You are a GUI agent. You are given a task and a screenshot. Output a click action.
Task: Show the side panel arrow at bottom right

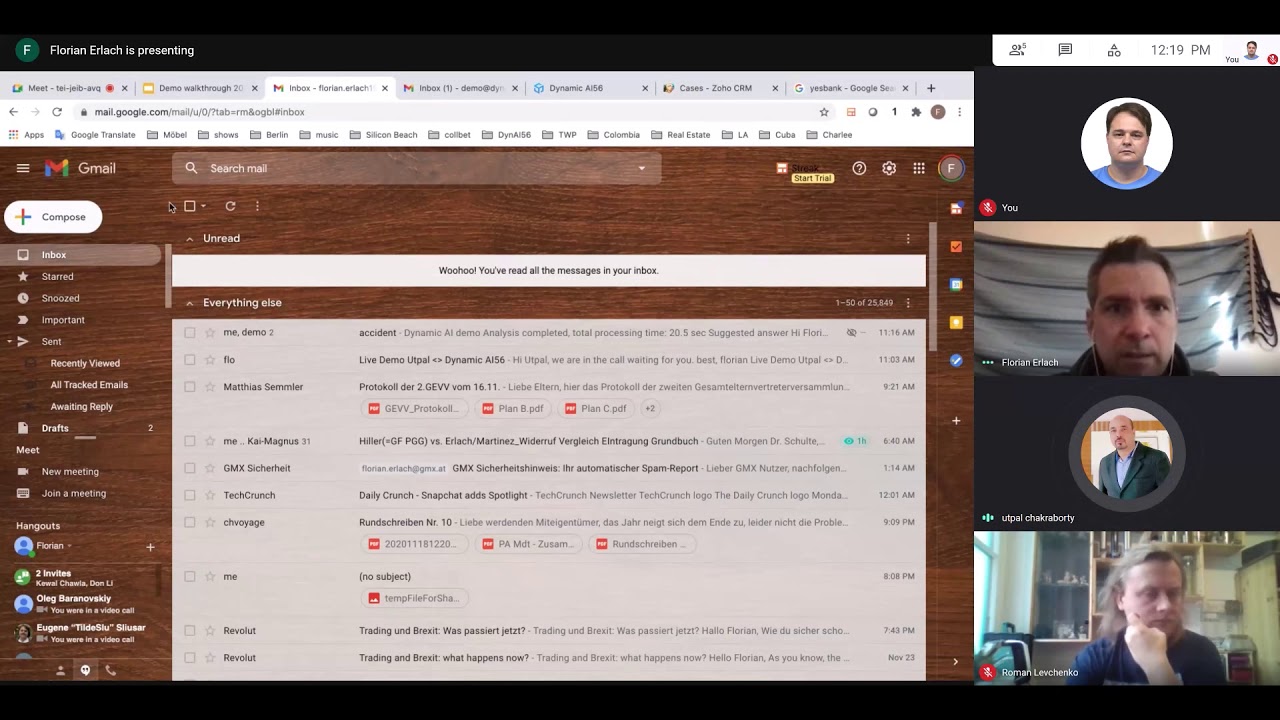[955, 661]
